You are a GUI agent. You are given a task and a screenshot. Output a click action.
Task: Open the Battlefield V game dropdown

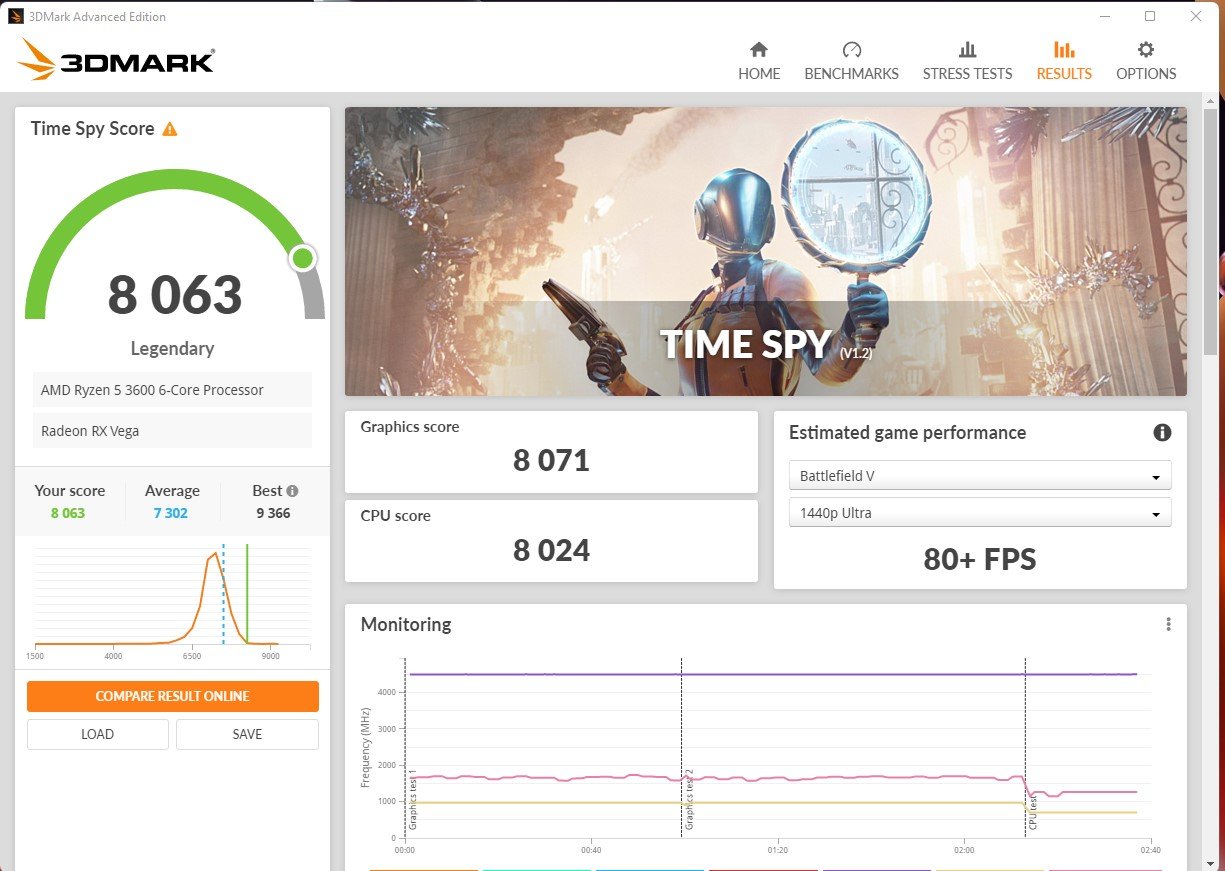(980, 476)
